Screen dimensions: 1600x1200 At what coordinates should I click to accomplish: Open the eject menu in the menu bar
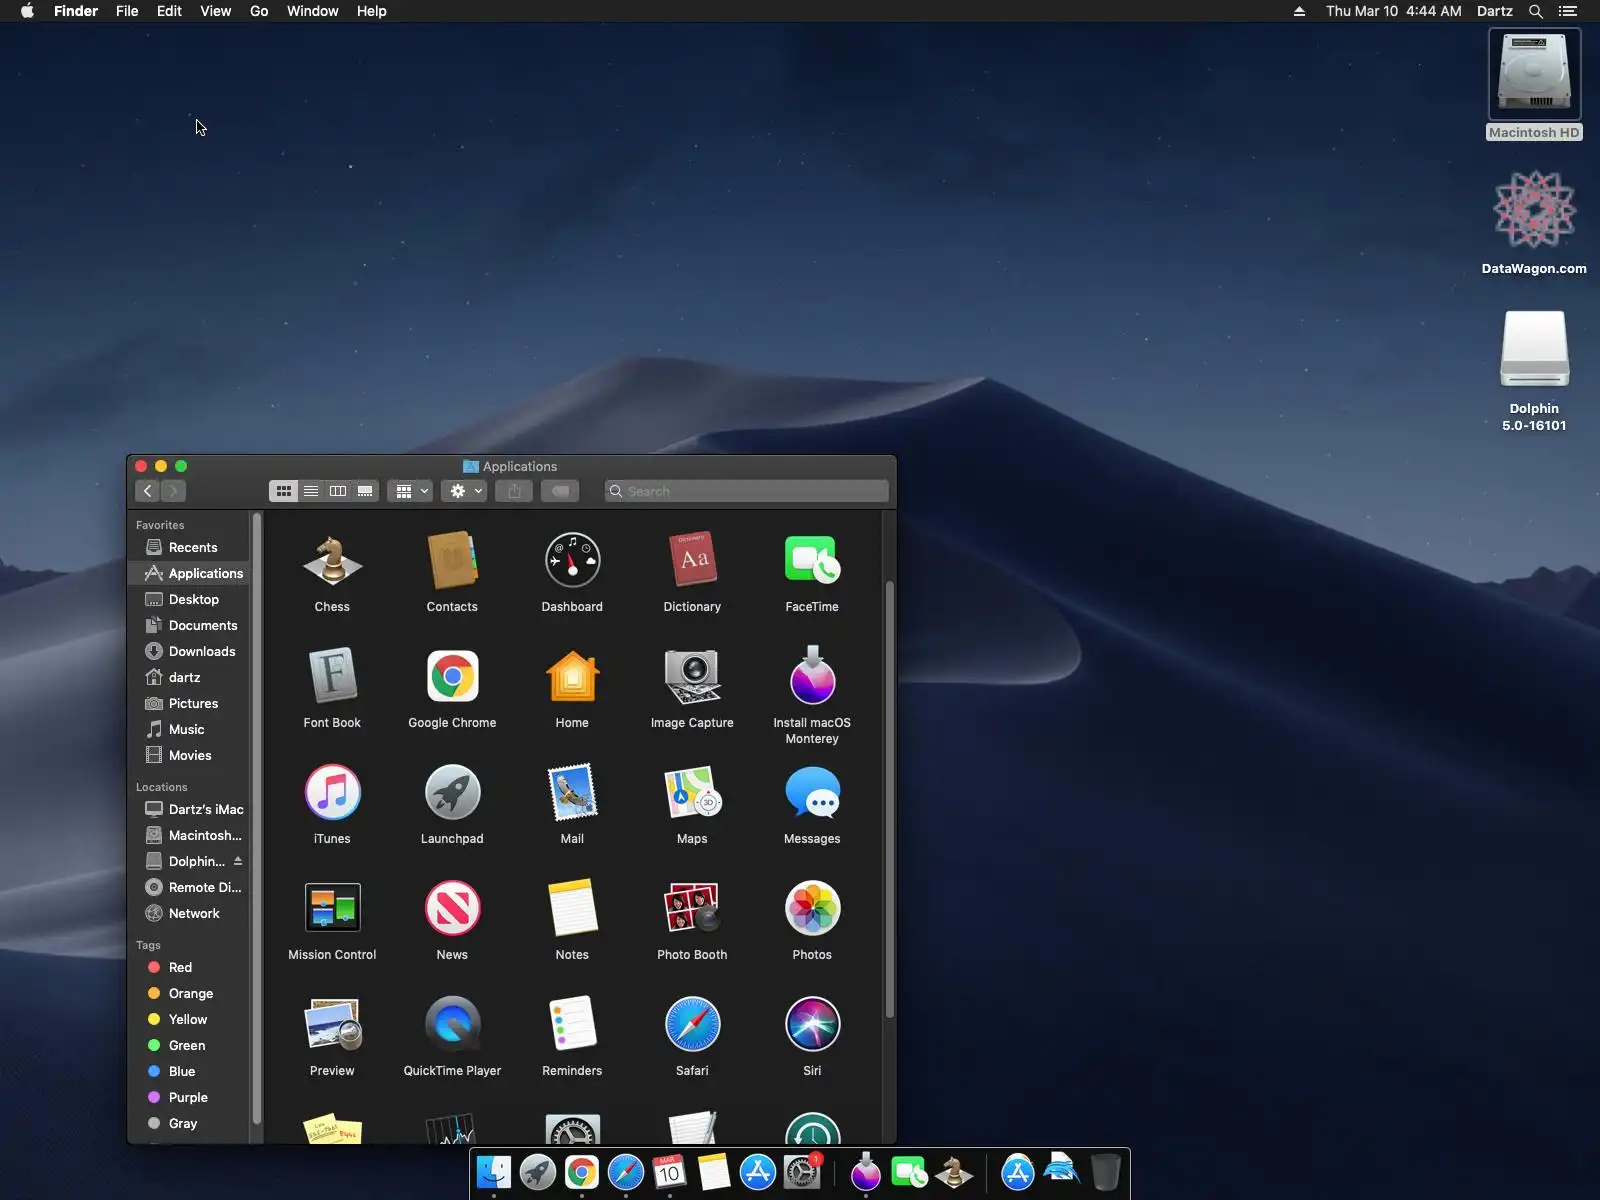1299,11
